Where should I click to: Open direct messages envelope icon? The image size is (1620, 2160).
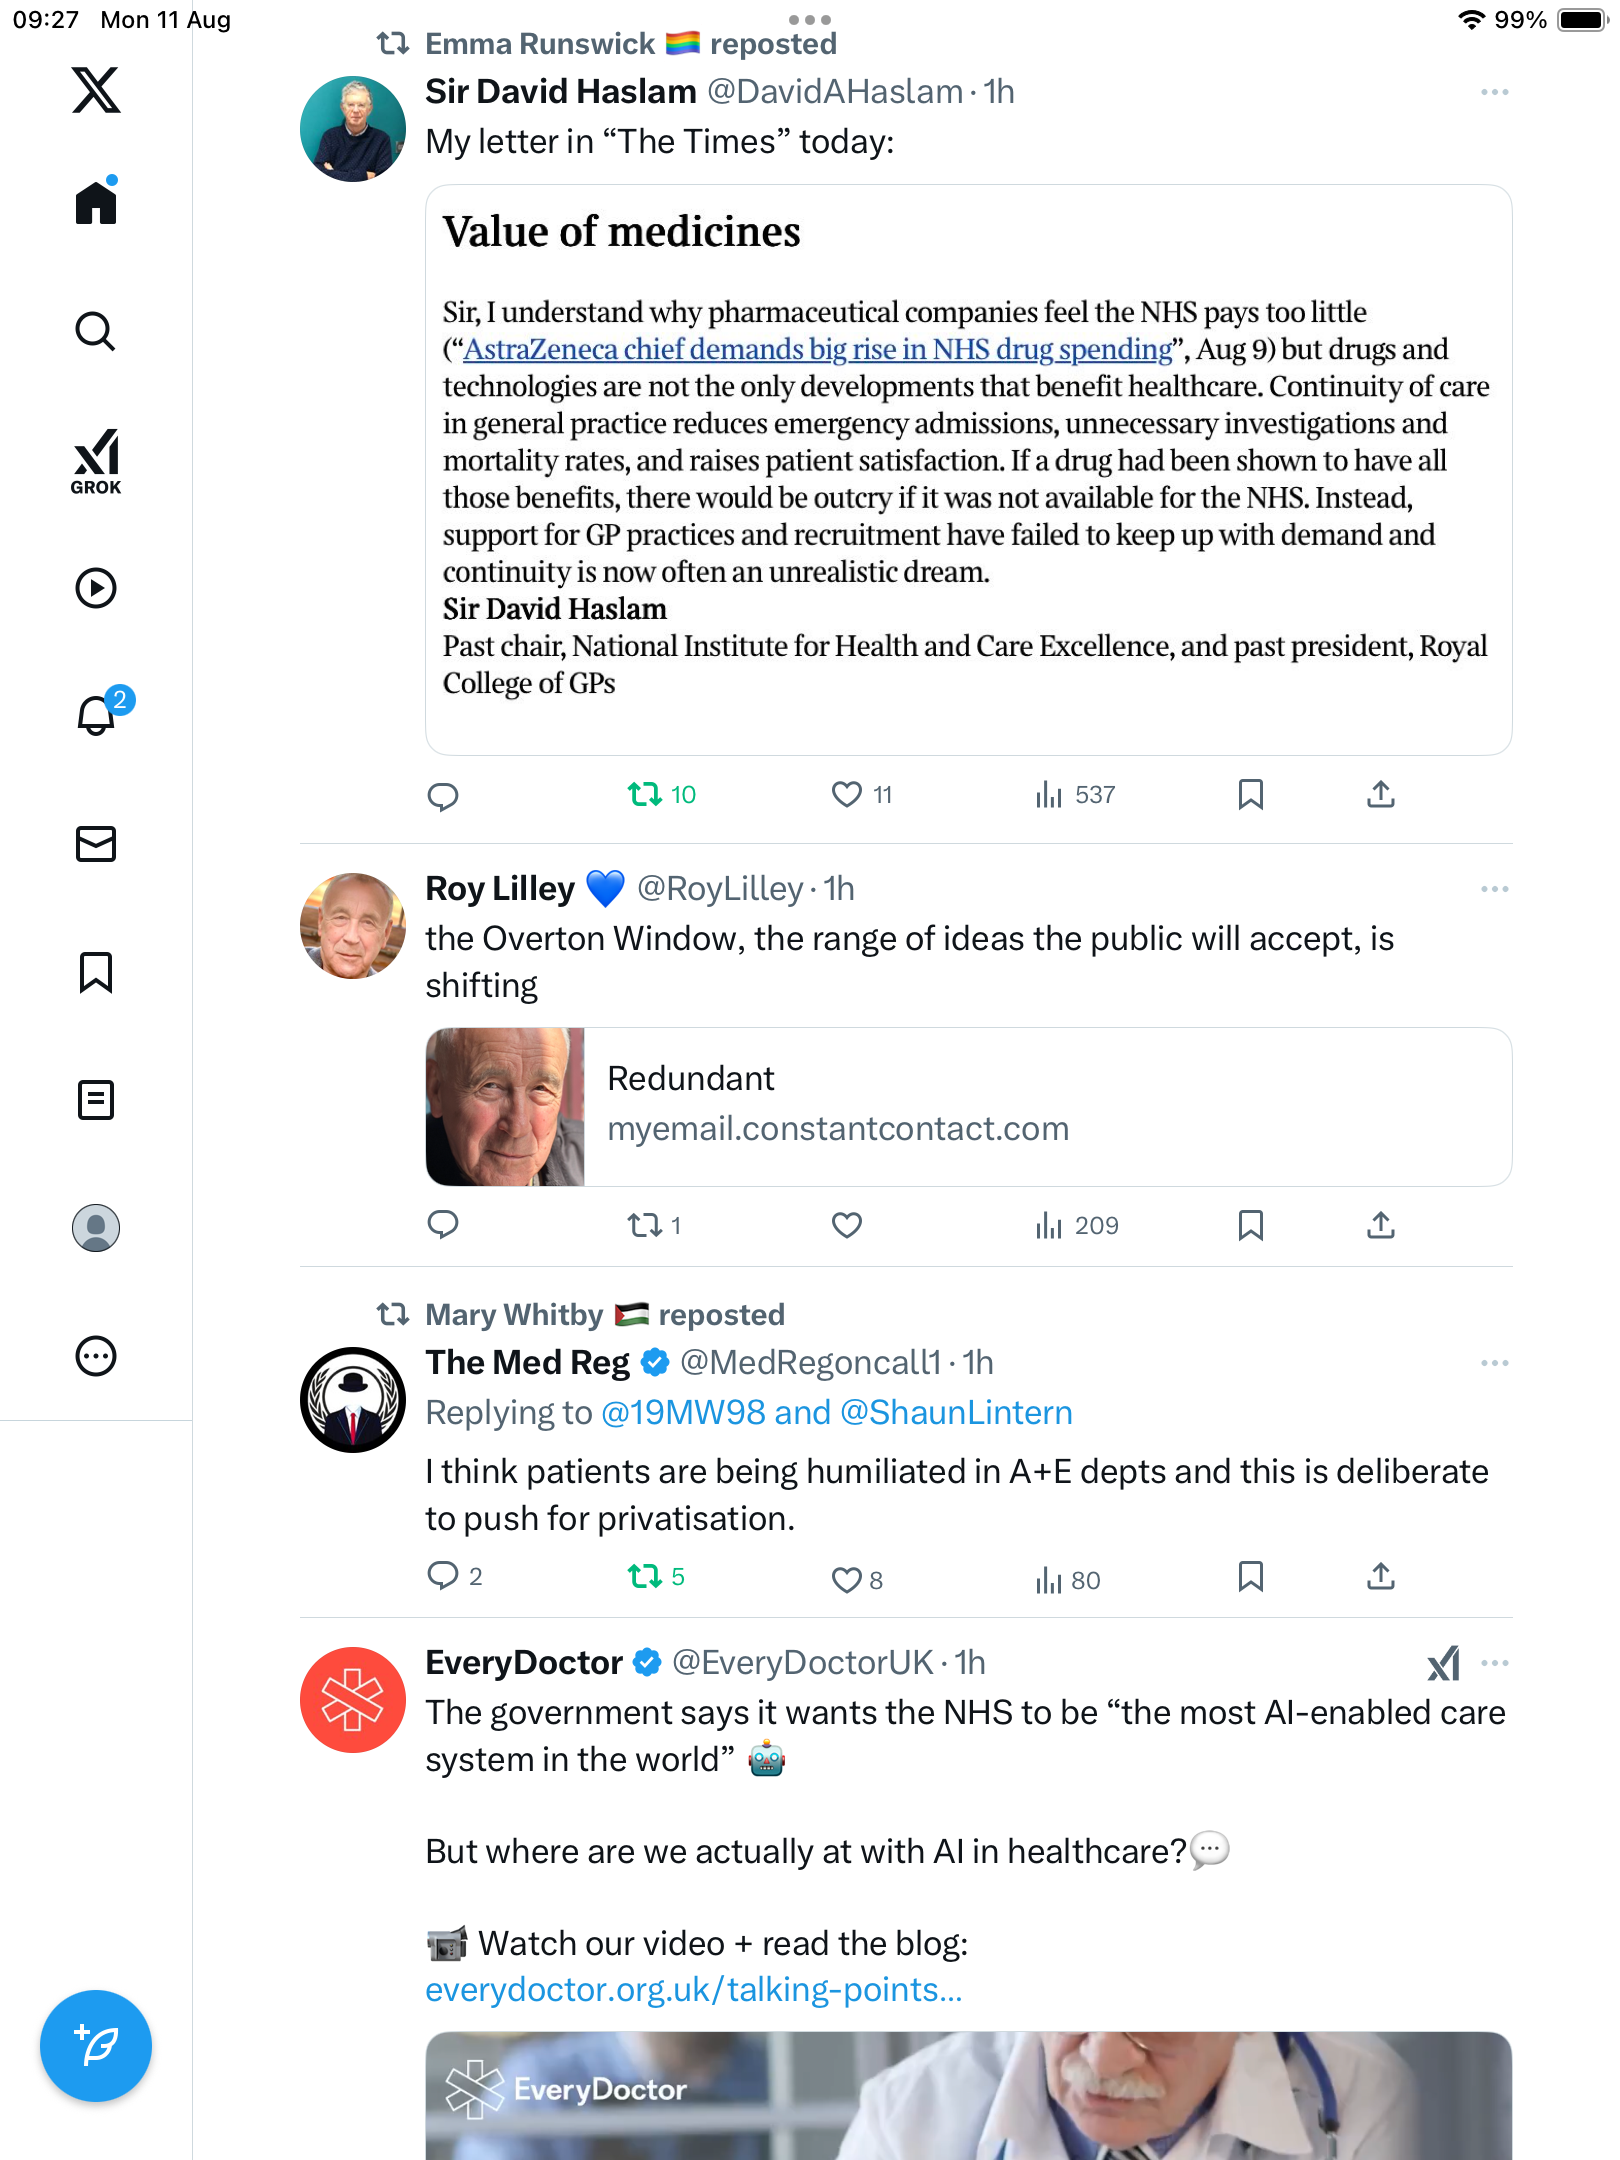pos(96,844)
